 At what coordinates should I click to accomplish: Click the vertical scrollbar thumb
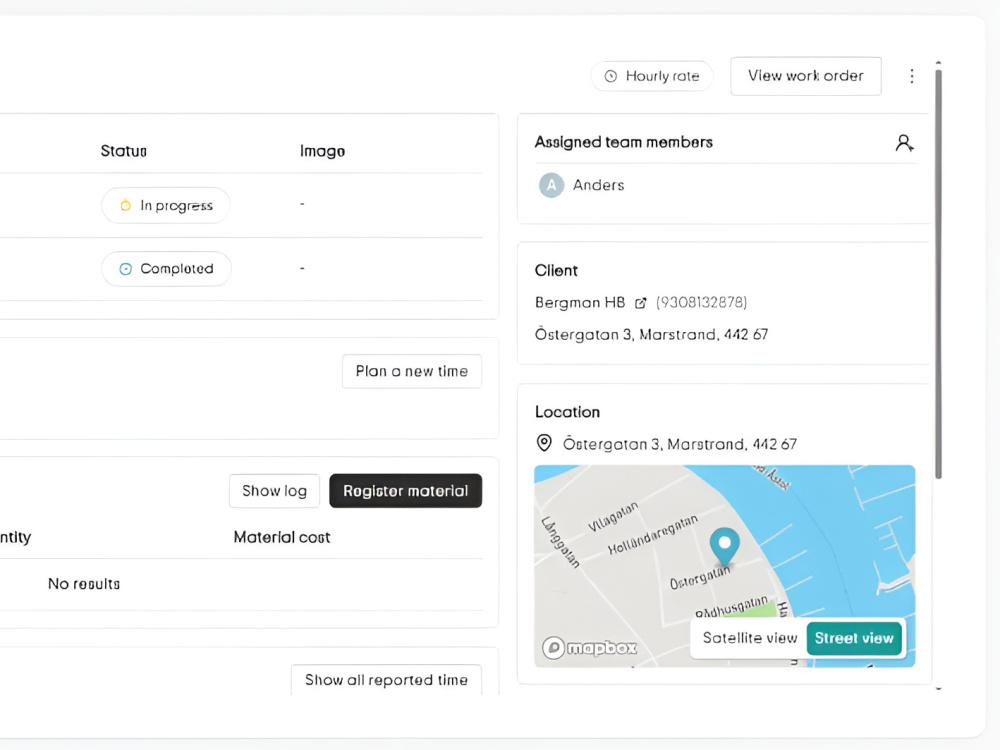tap(938, 274)
